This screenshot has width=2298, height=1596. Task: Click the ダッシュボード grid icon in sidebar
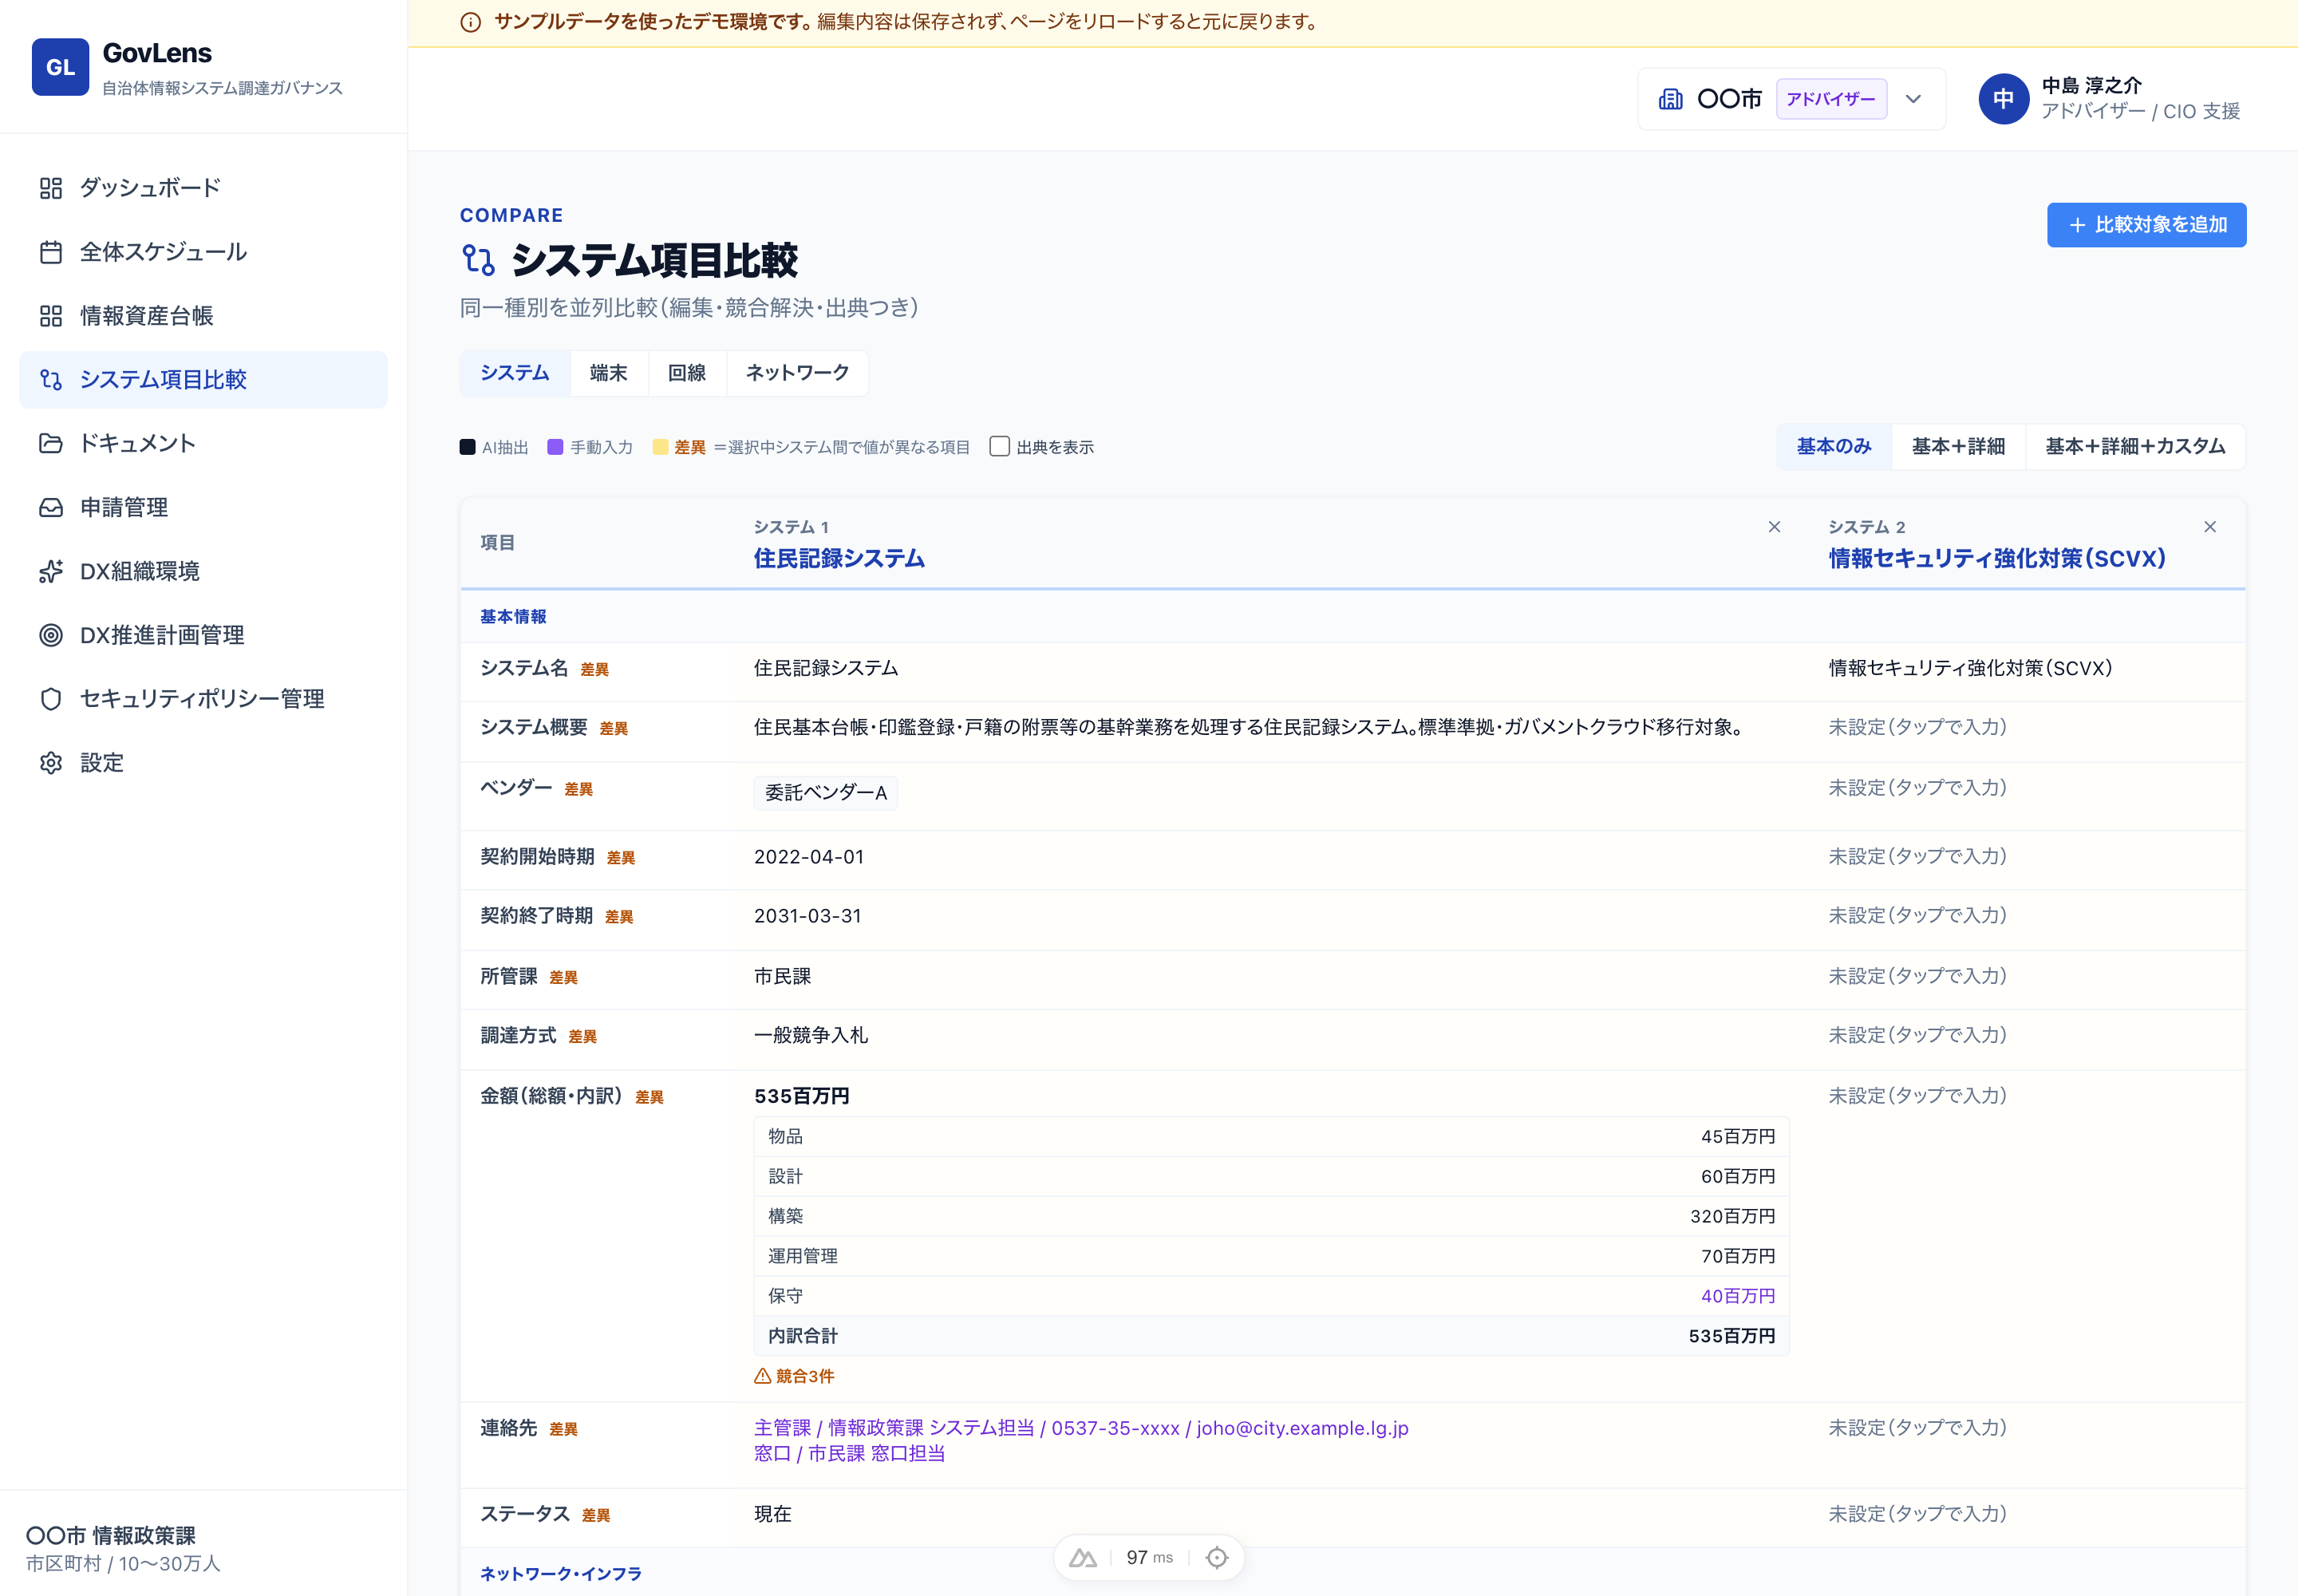pyautogui.click(x=51, y=188)
